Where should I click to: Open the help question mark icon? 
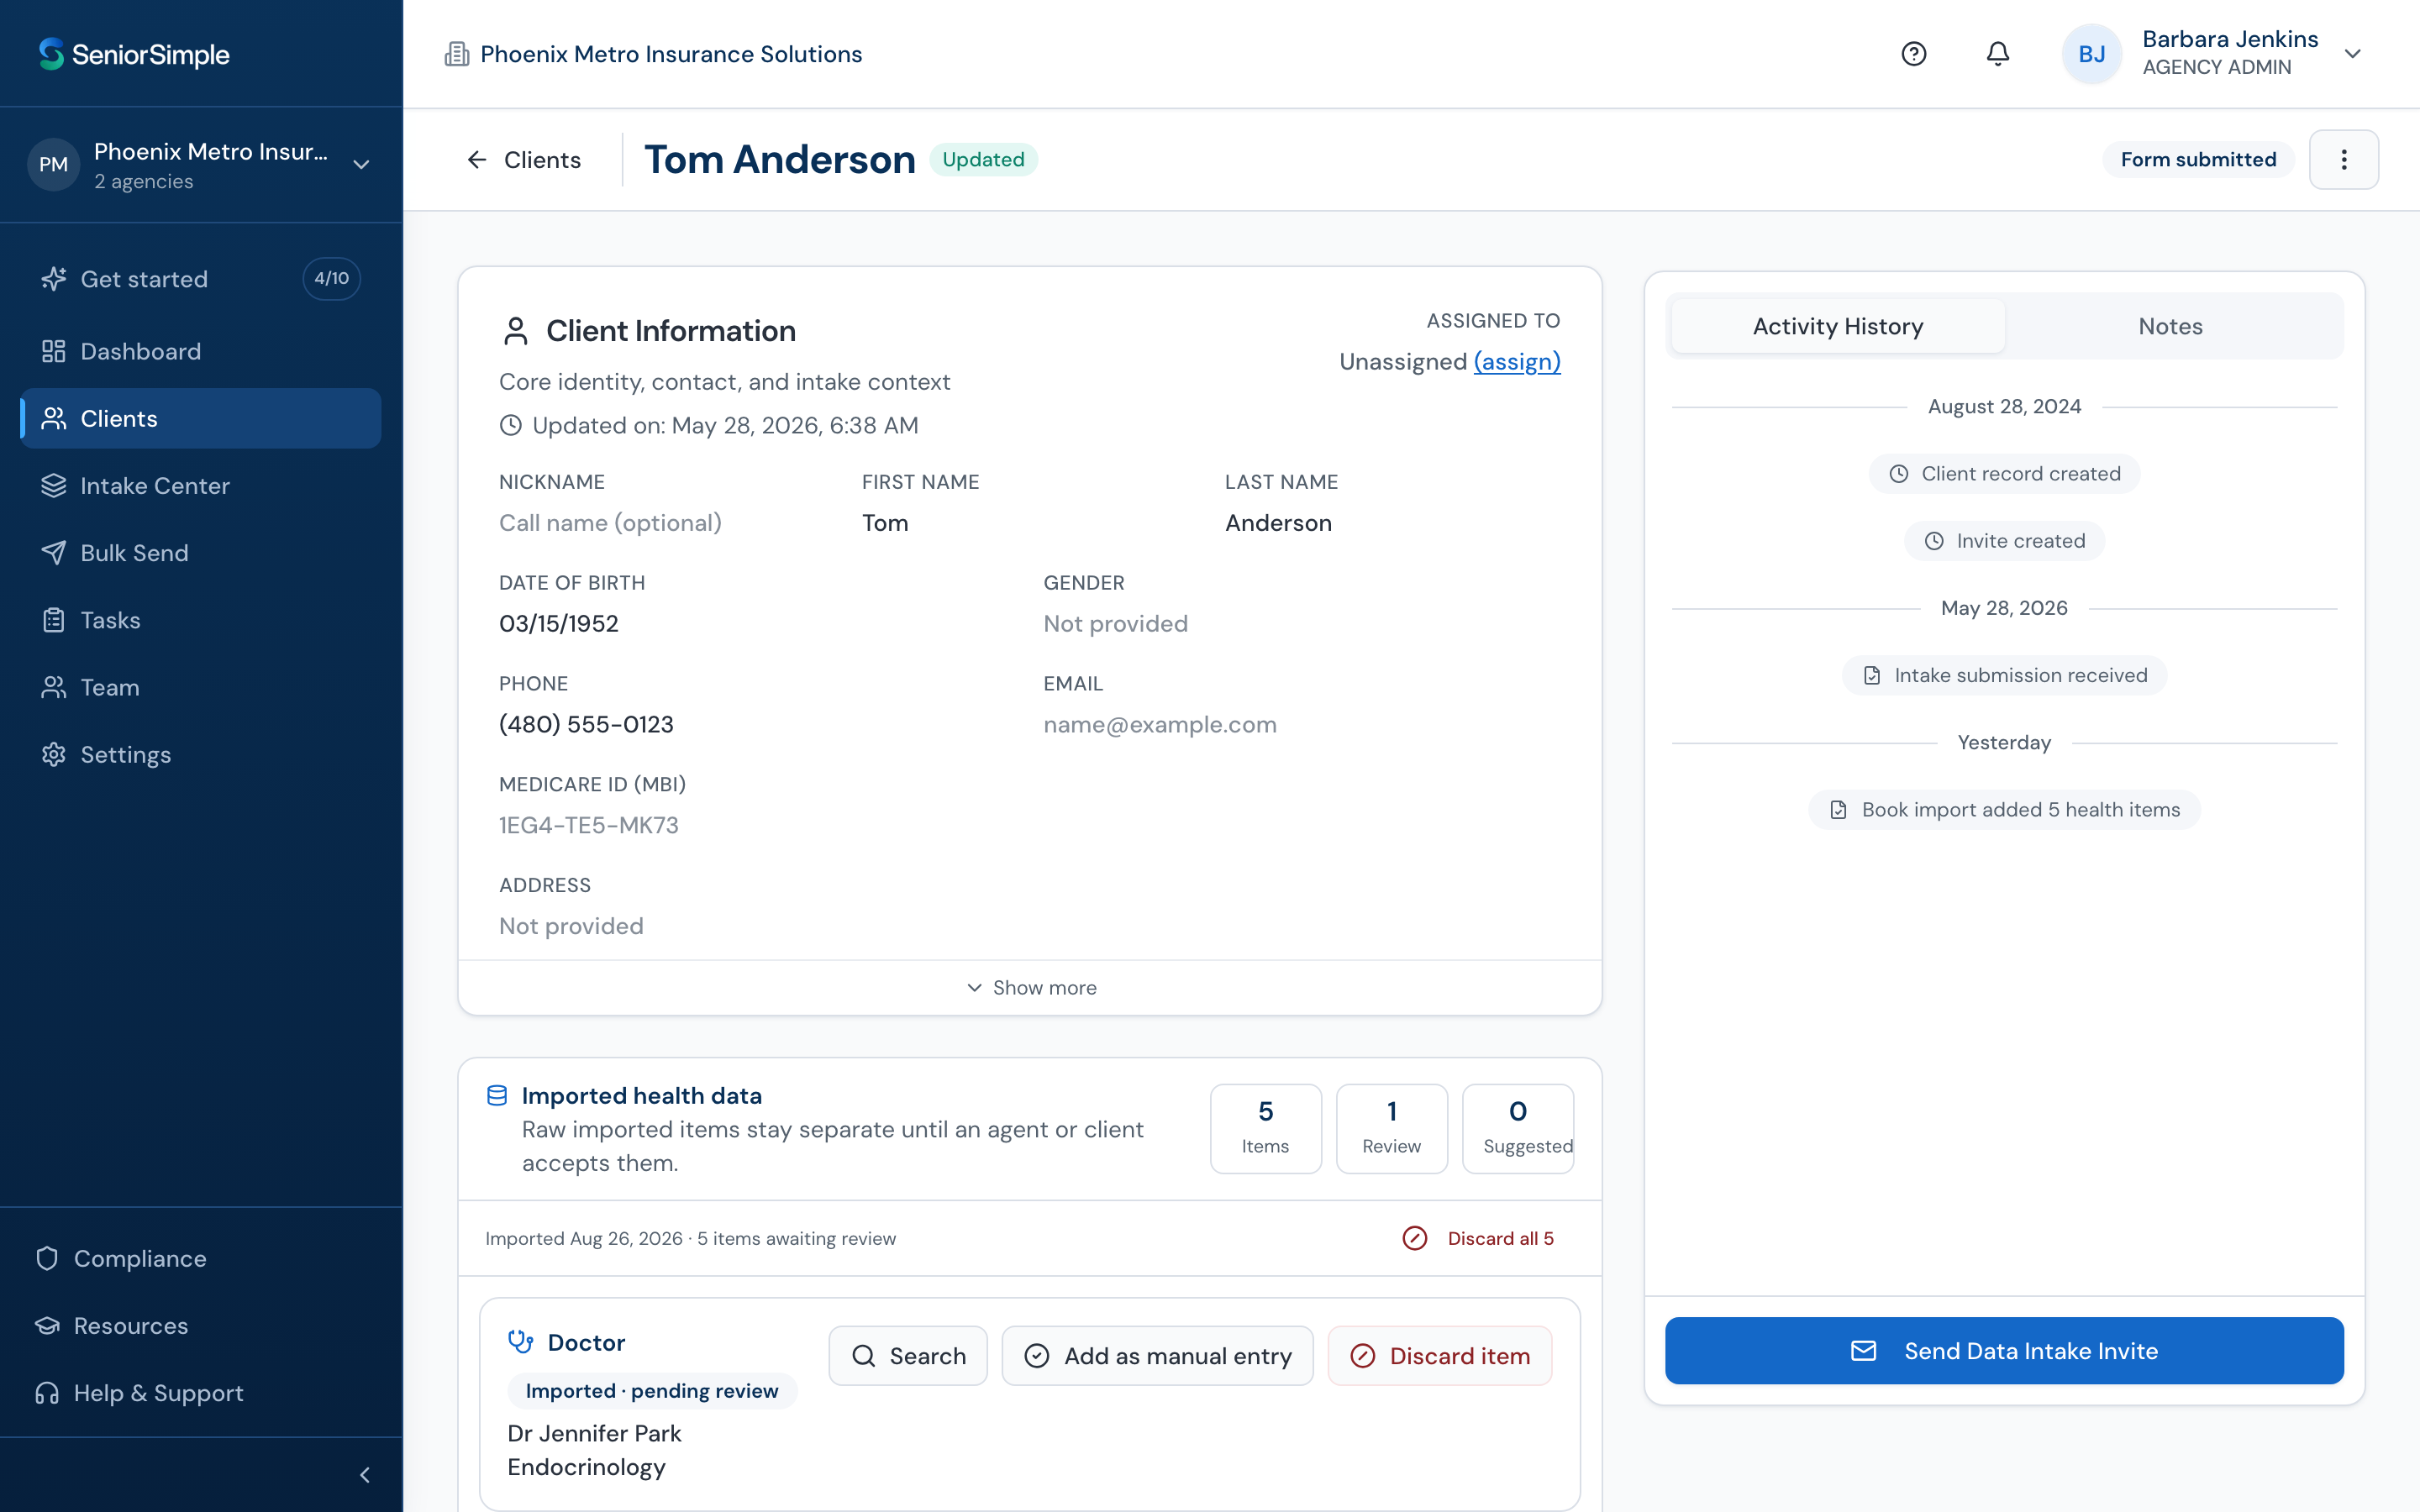coord(1913,54)
